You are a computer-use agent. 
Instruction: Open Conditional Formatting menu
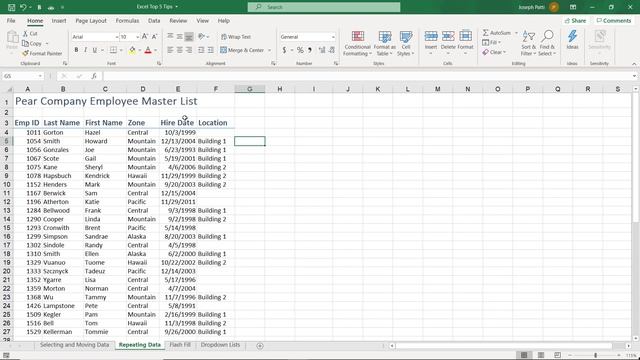358,43
